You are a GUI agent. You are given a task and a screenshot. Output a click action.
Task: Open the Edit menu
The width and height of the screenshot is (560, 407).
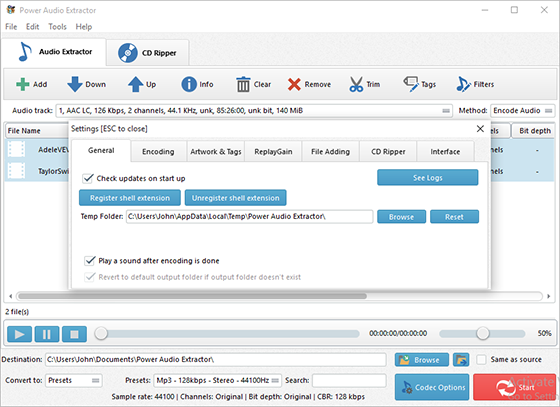pyautogui.click(x=32, y=27)
